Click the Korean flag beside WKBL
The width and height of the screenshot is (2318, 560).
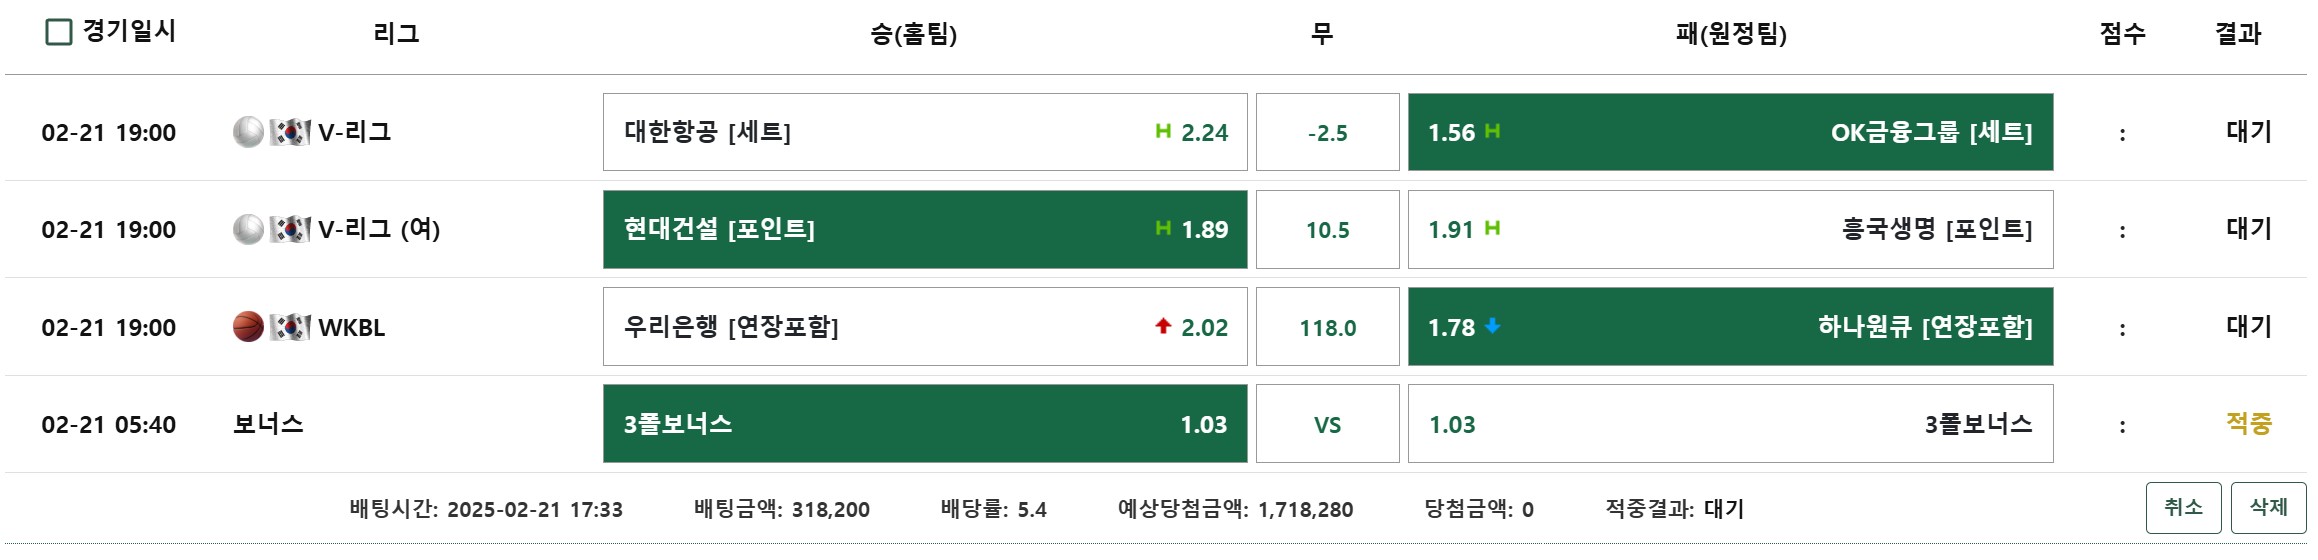click(x=290, y=327)
